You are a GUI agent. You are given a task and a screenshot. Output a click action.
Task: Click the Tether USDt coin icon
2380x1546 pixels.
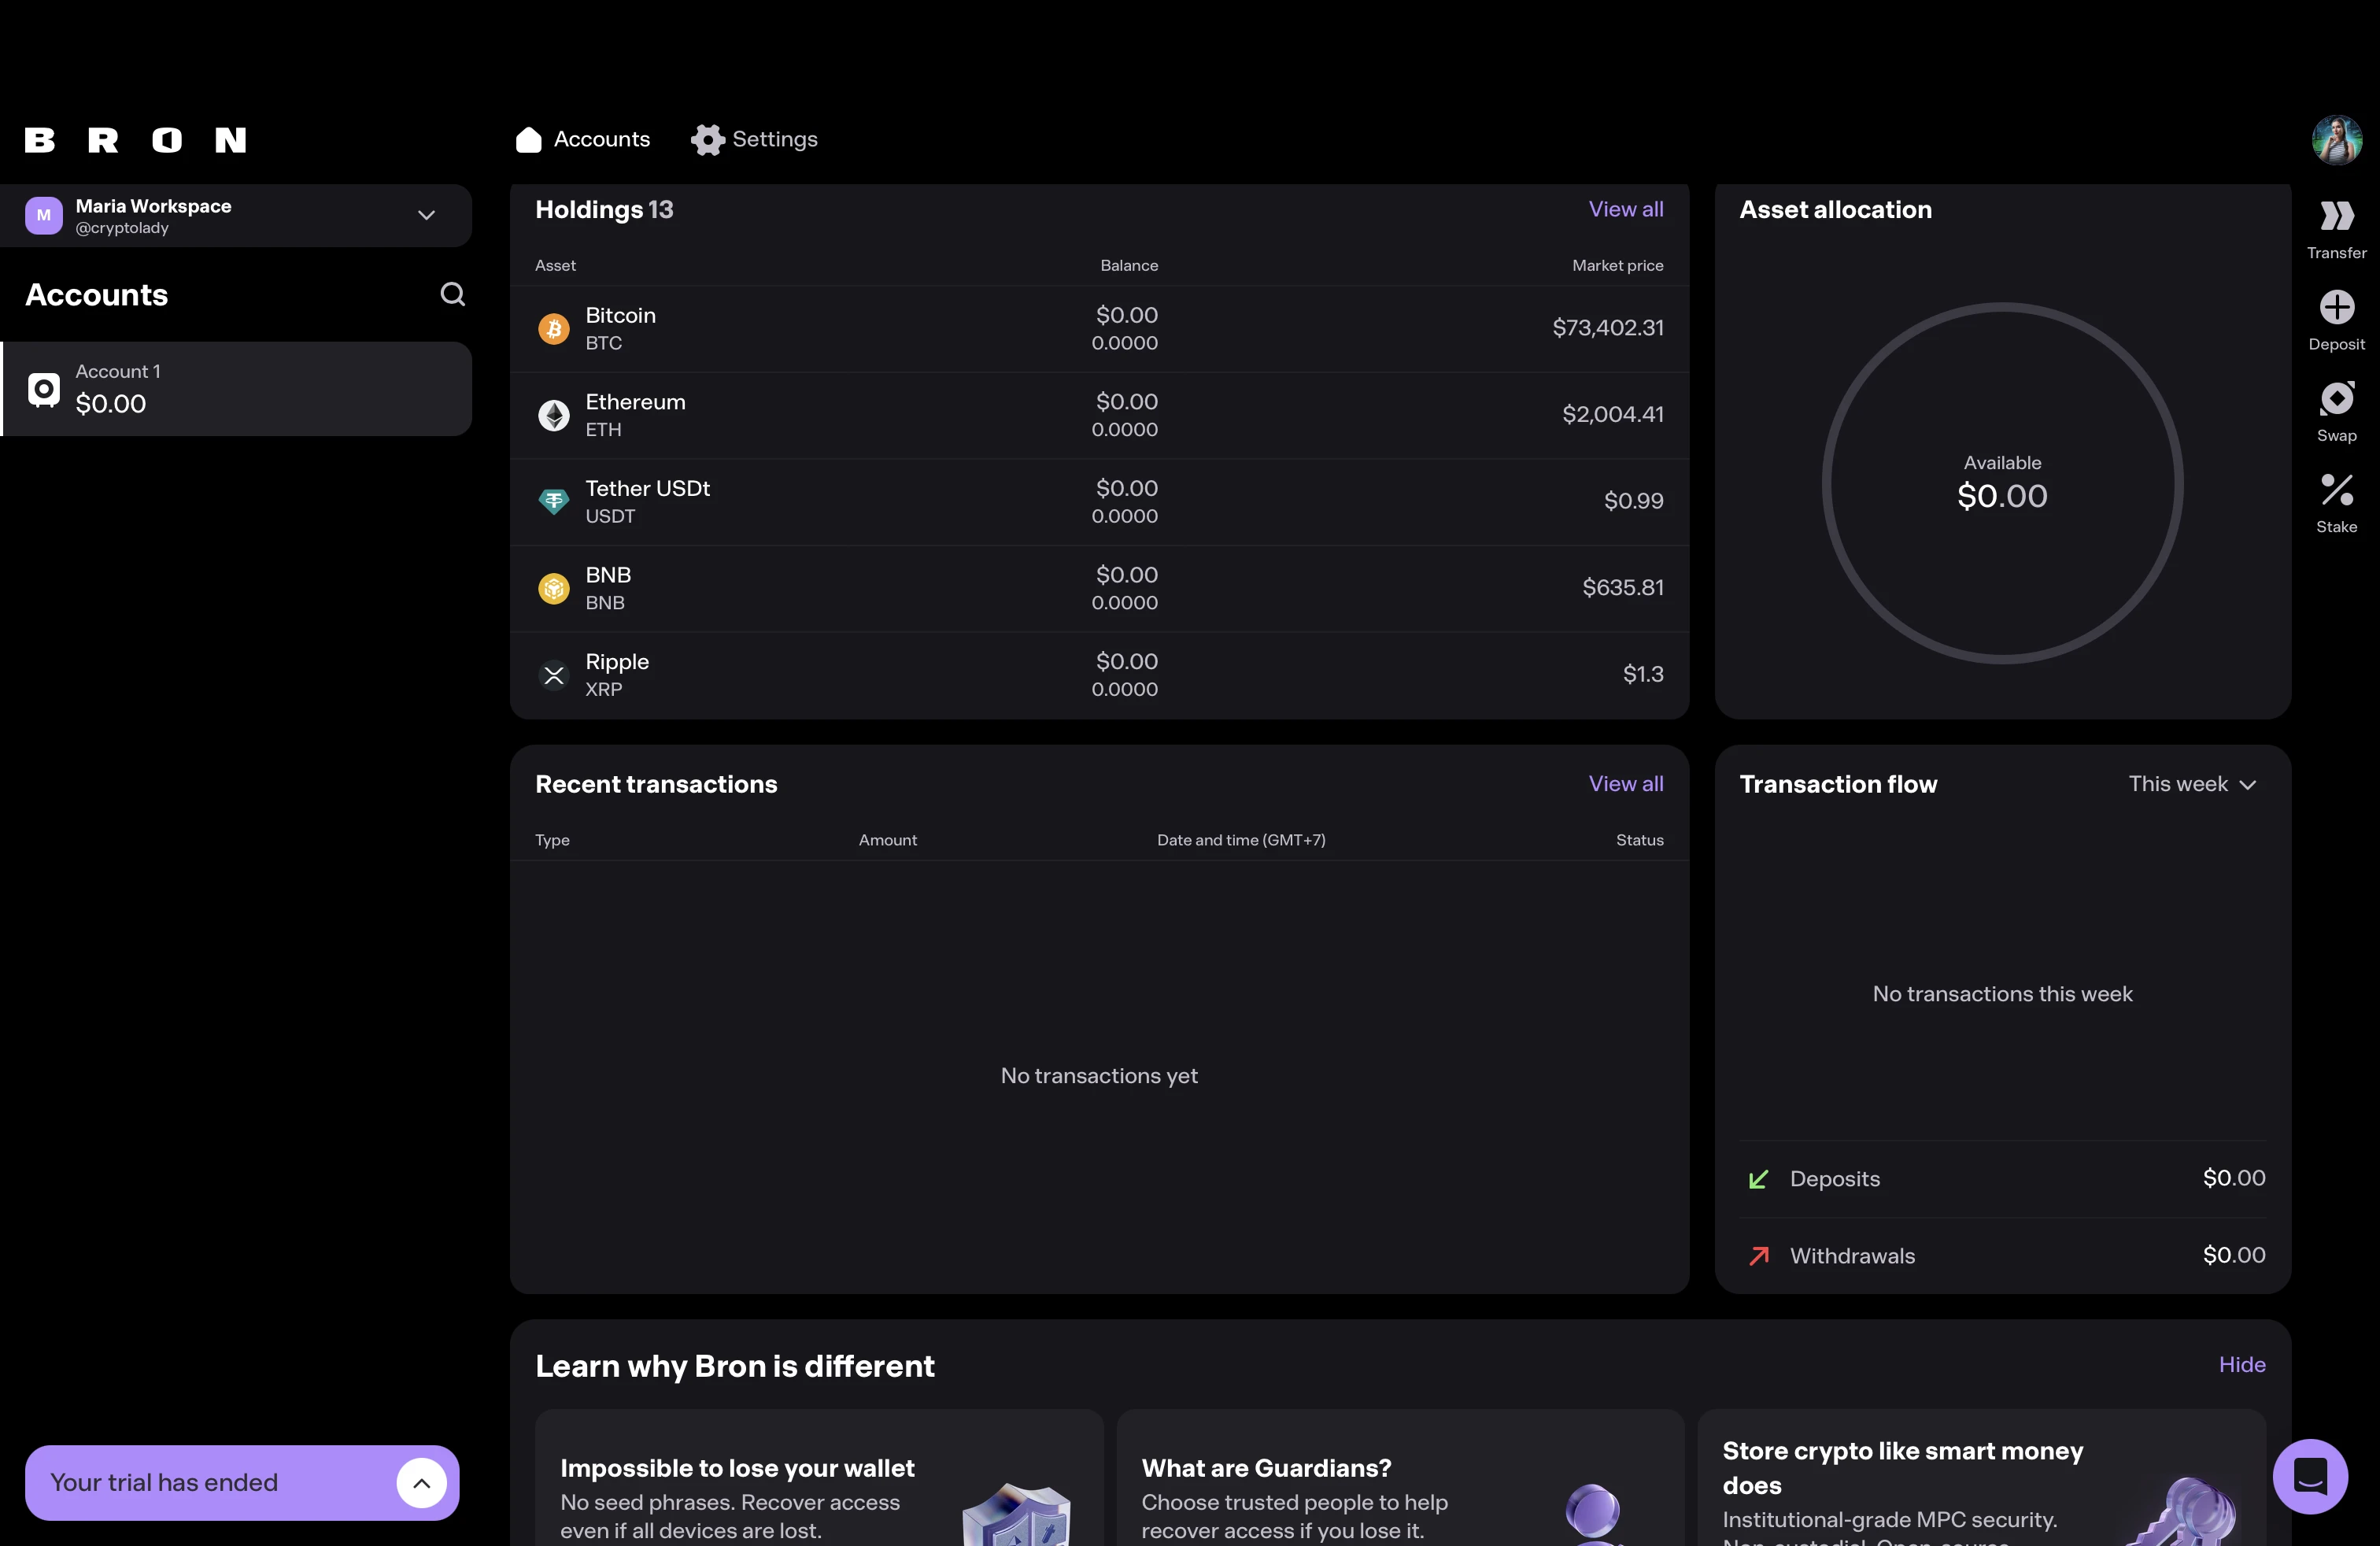[553, 501]
